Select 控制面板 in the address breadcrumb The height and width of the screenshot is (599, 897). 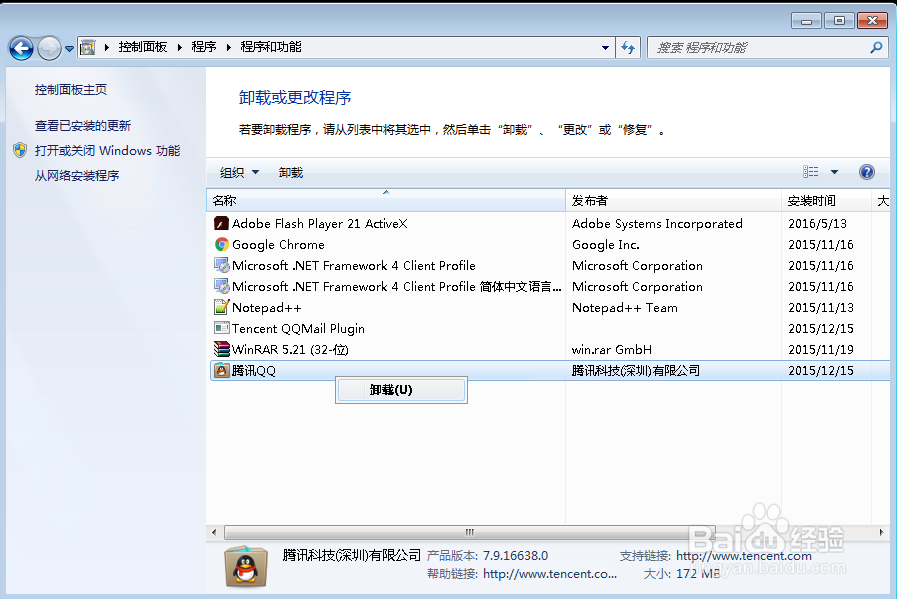tap(142, 47)
